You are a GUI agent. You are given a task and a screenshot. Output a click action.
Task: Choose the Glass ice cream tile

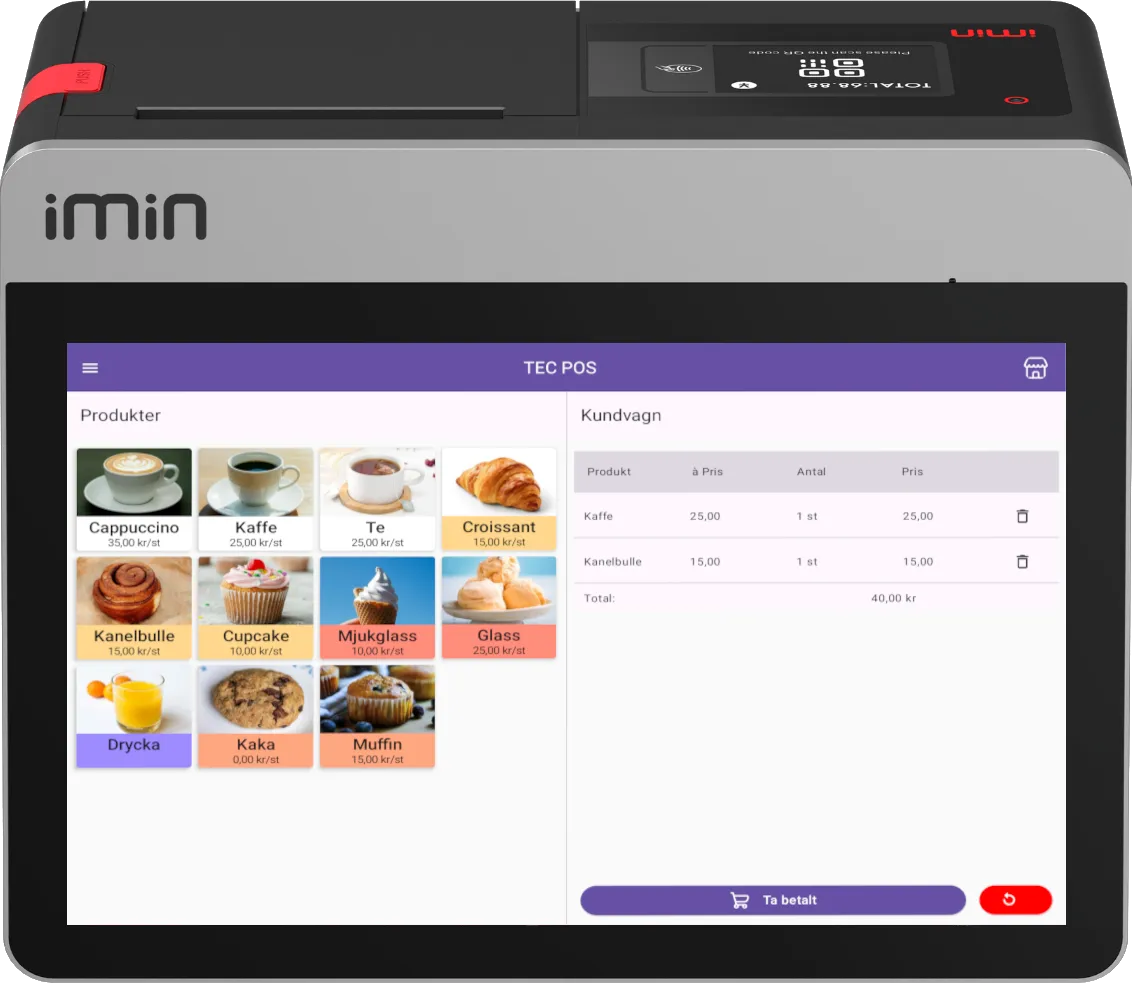[x=499, y=608]
